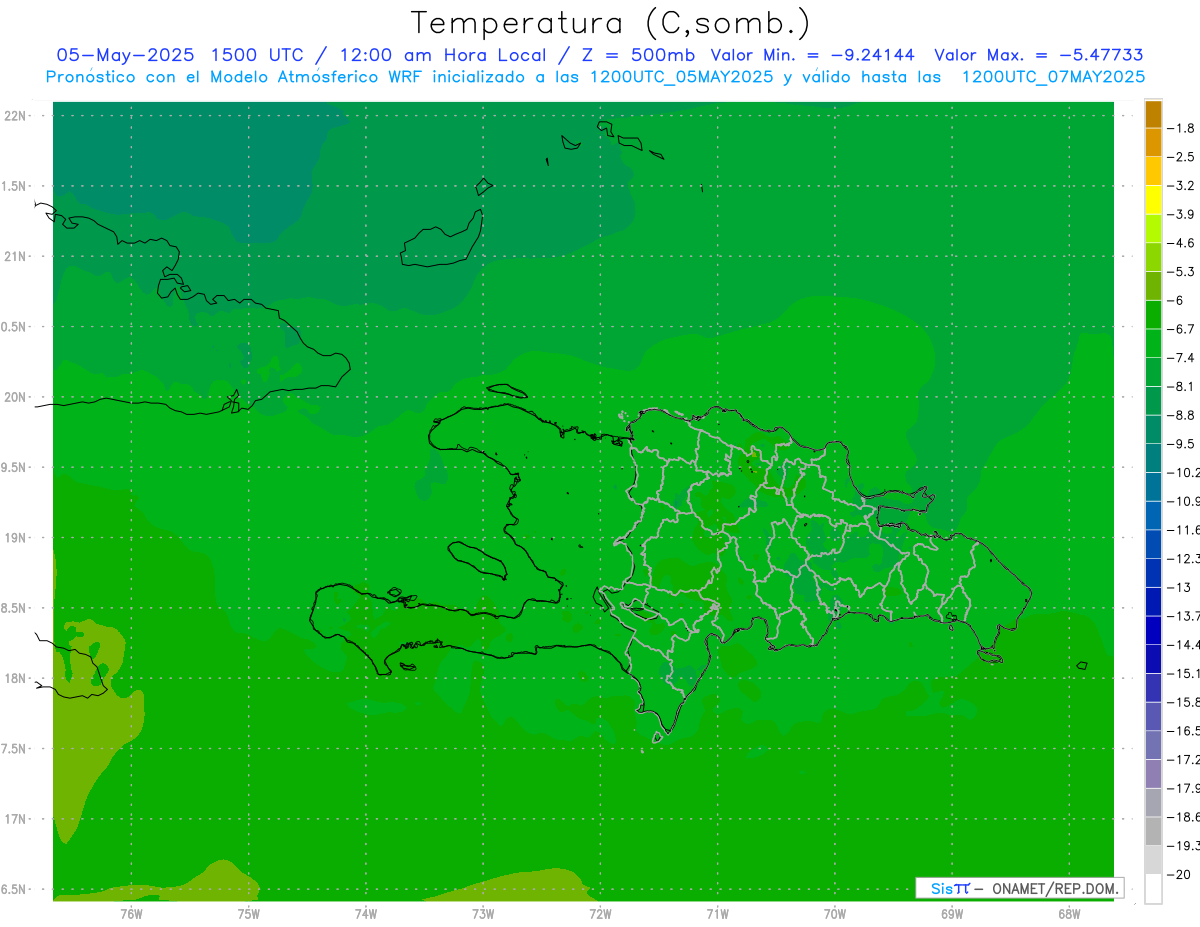Pick the yellow swatch between -3.2 and -3.9

coord(1153,200)
